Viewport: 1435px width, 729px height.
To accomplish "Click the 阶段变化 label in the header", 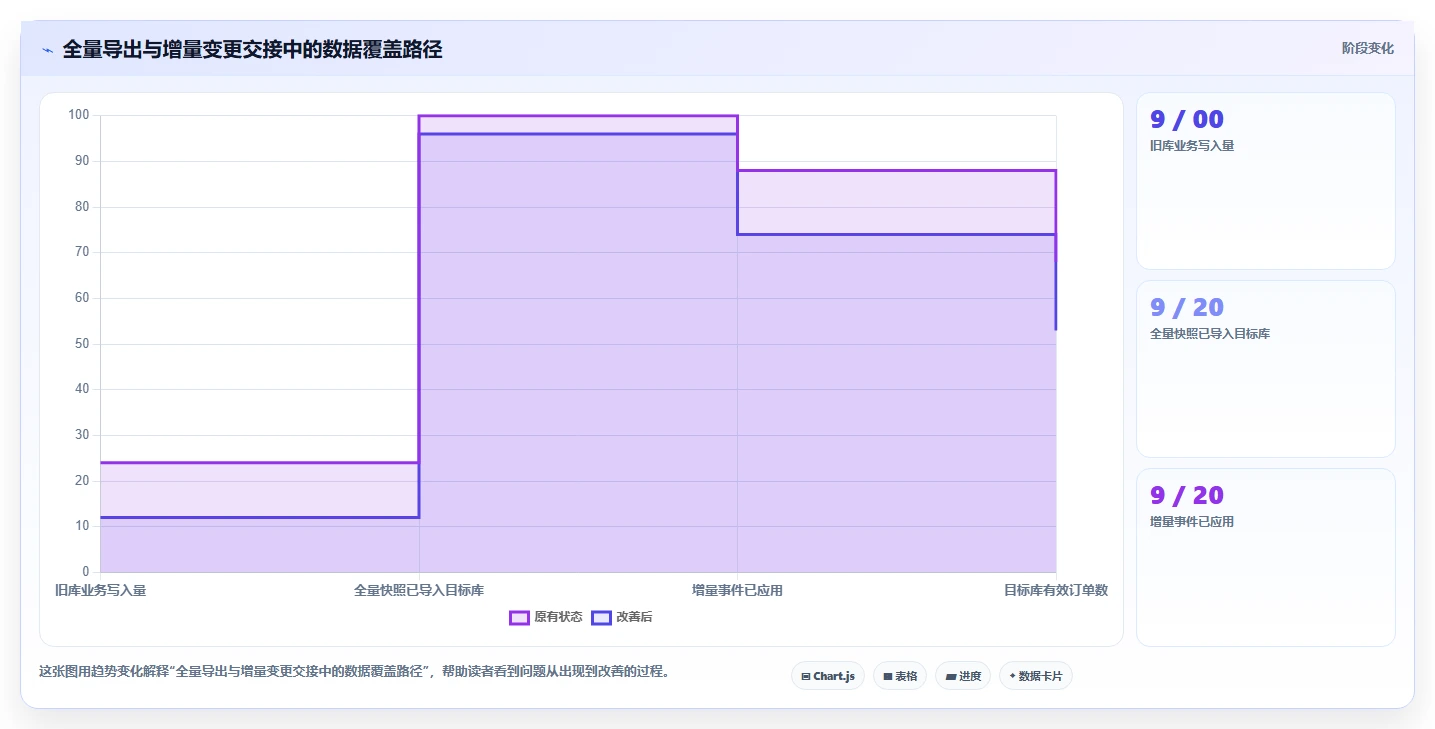I will (x=1367, y=48).
